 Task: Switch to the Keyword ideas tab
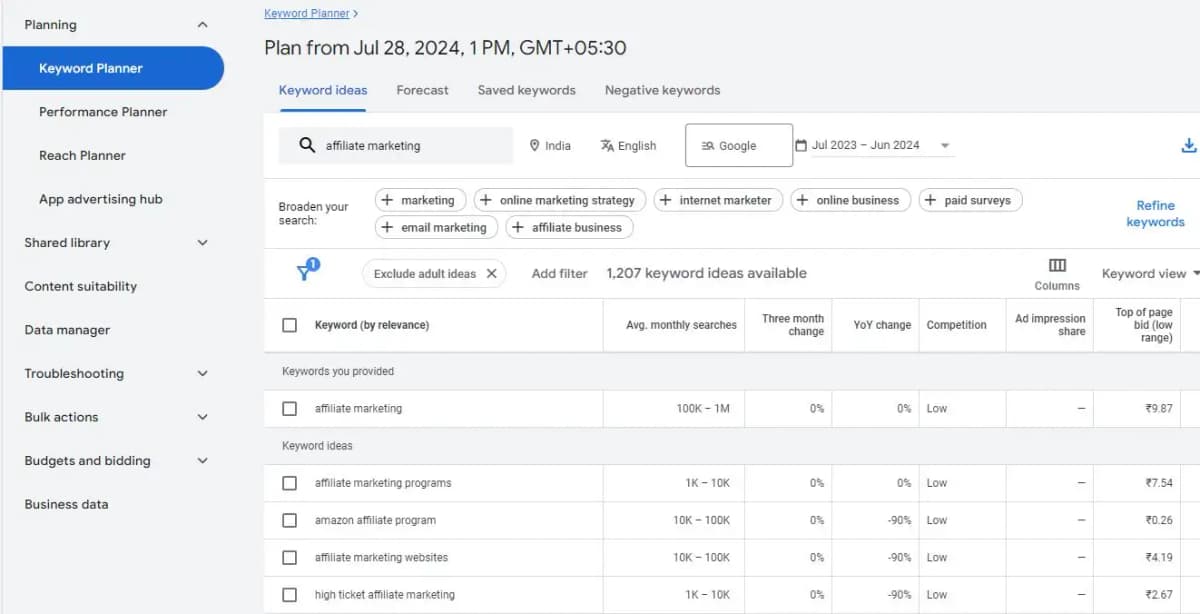click(x=323, y=90)
